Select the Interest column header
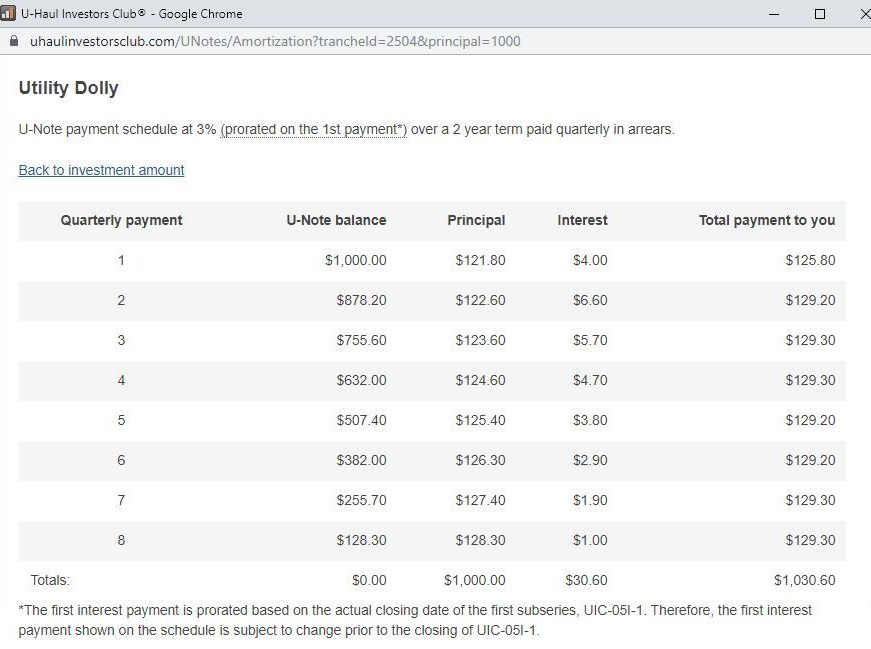The image size is (871, 649). coord(582,220)
